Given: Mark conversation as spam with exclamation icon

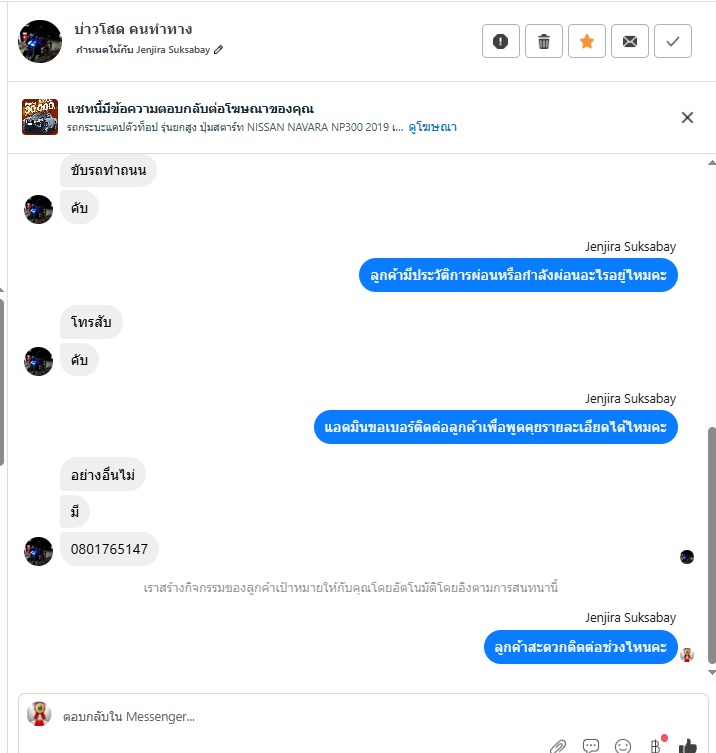Looking at the screenshot, I should click(500, 41).
